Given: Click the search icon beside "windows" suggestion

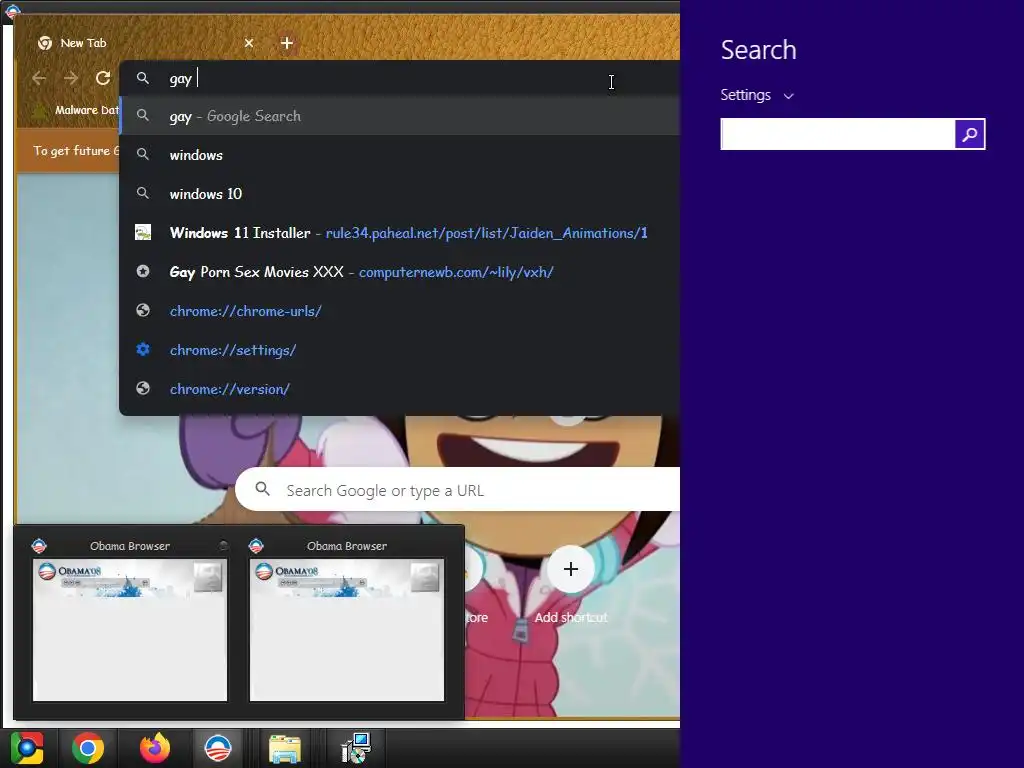Looking at the screenshot, I should pos(142,154).
